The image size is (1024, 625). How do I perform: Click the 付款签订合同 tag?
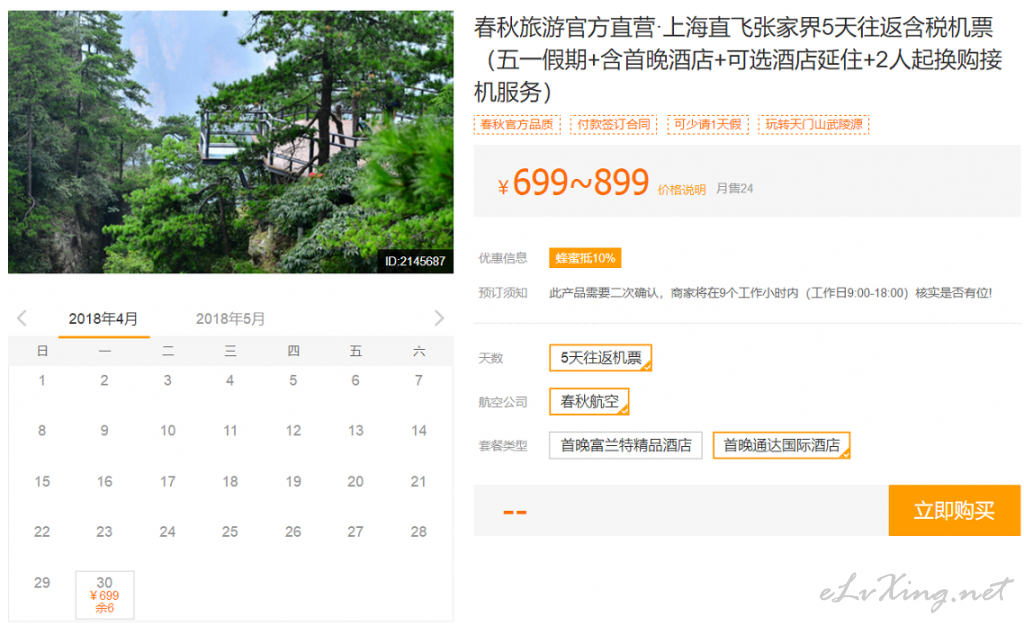point(614,124)
